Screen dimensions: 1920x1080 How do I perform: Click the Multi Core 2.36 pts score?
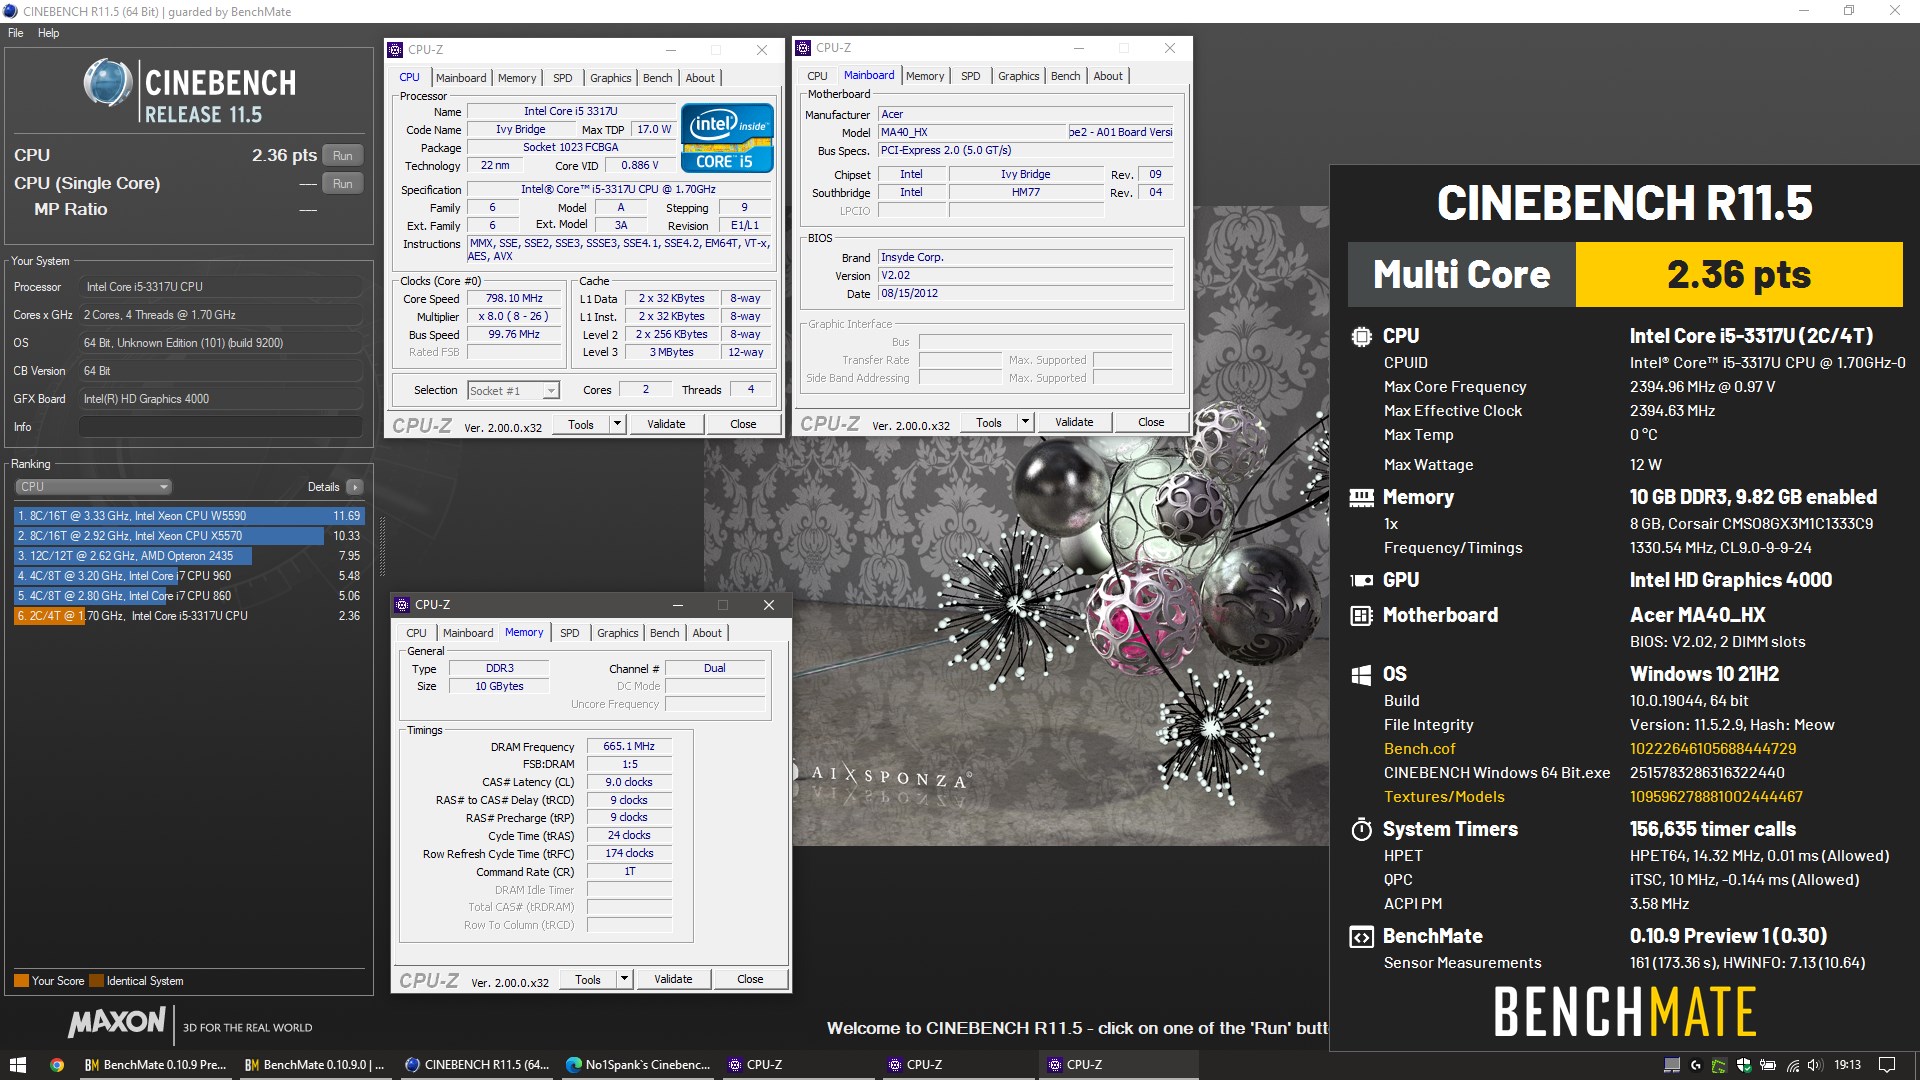coord(1739,274)
